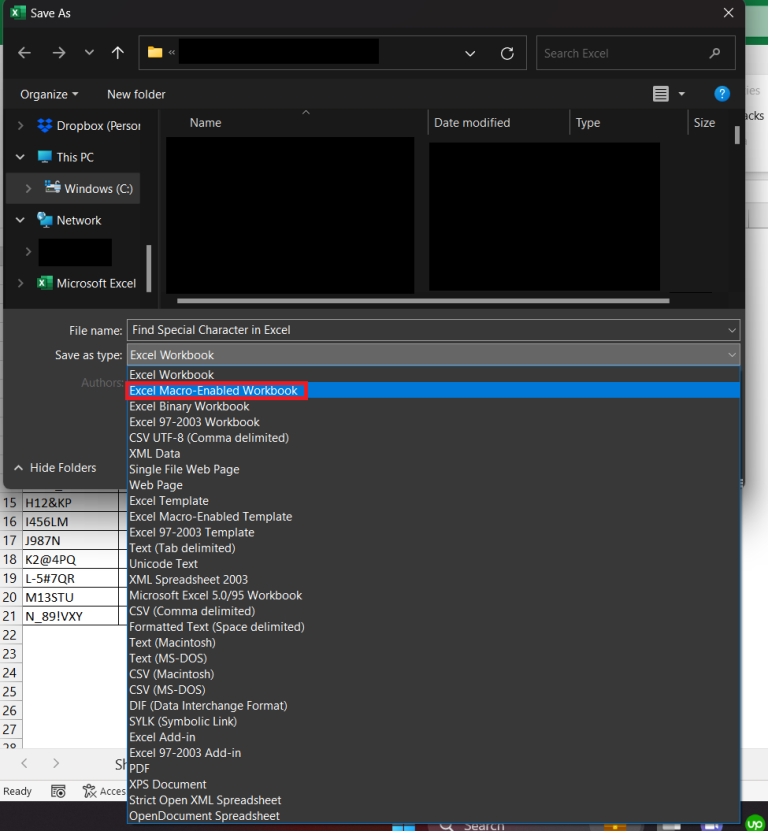
Task: Open recent locations dropdown arrow
Action: click(90, 53)
